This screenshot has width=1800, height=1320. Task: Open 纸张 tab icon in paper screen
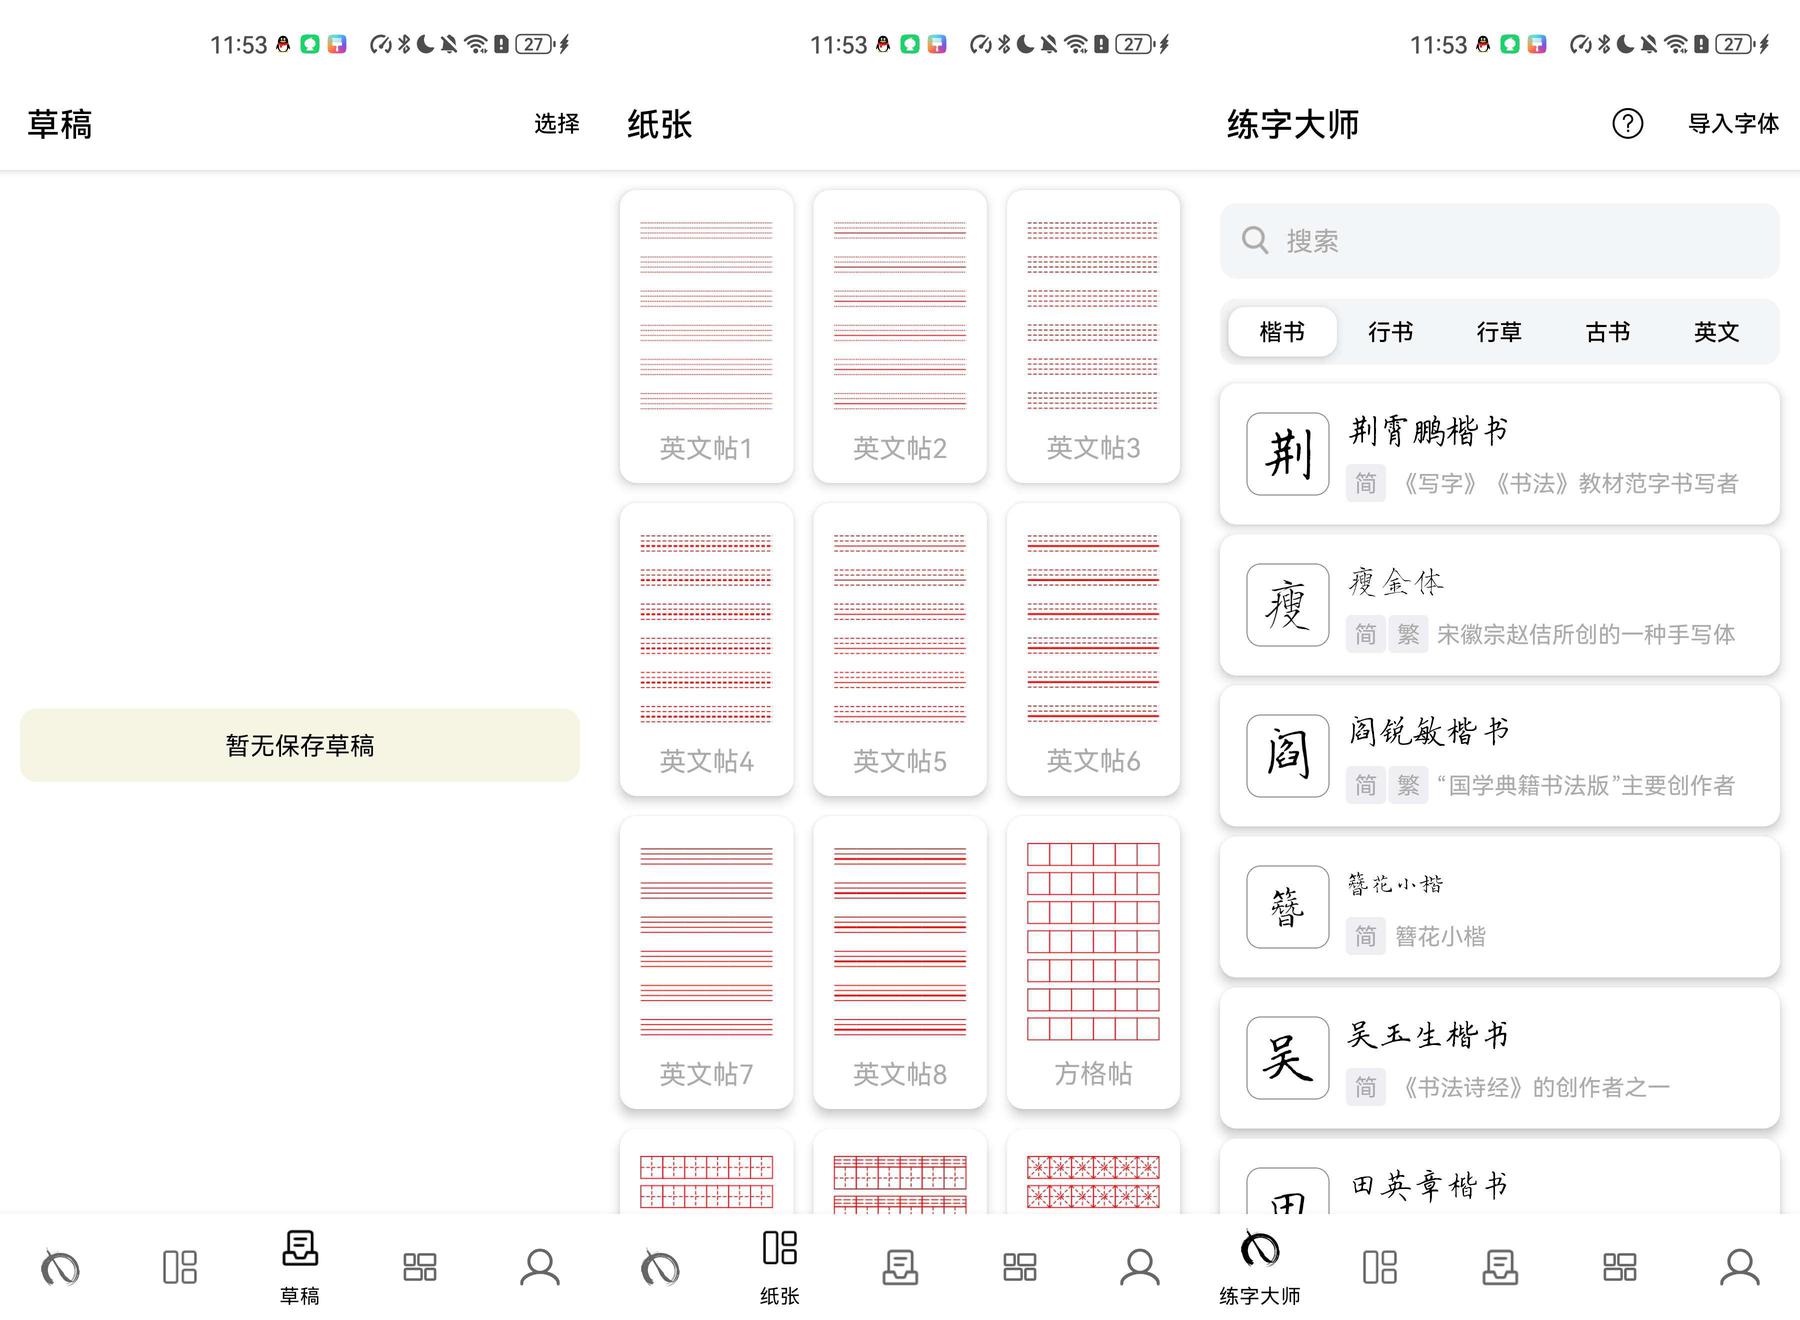(x=780, y=1248)
